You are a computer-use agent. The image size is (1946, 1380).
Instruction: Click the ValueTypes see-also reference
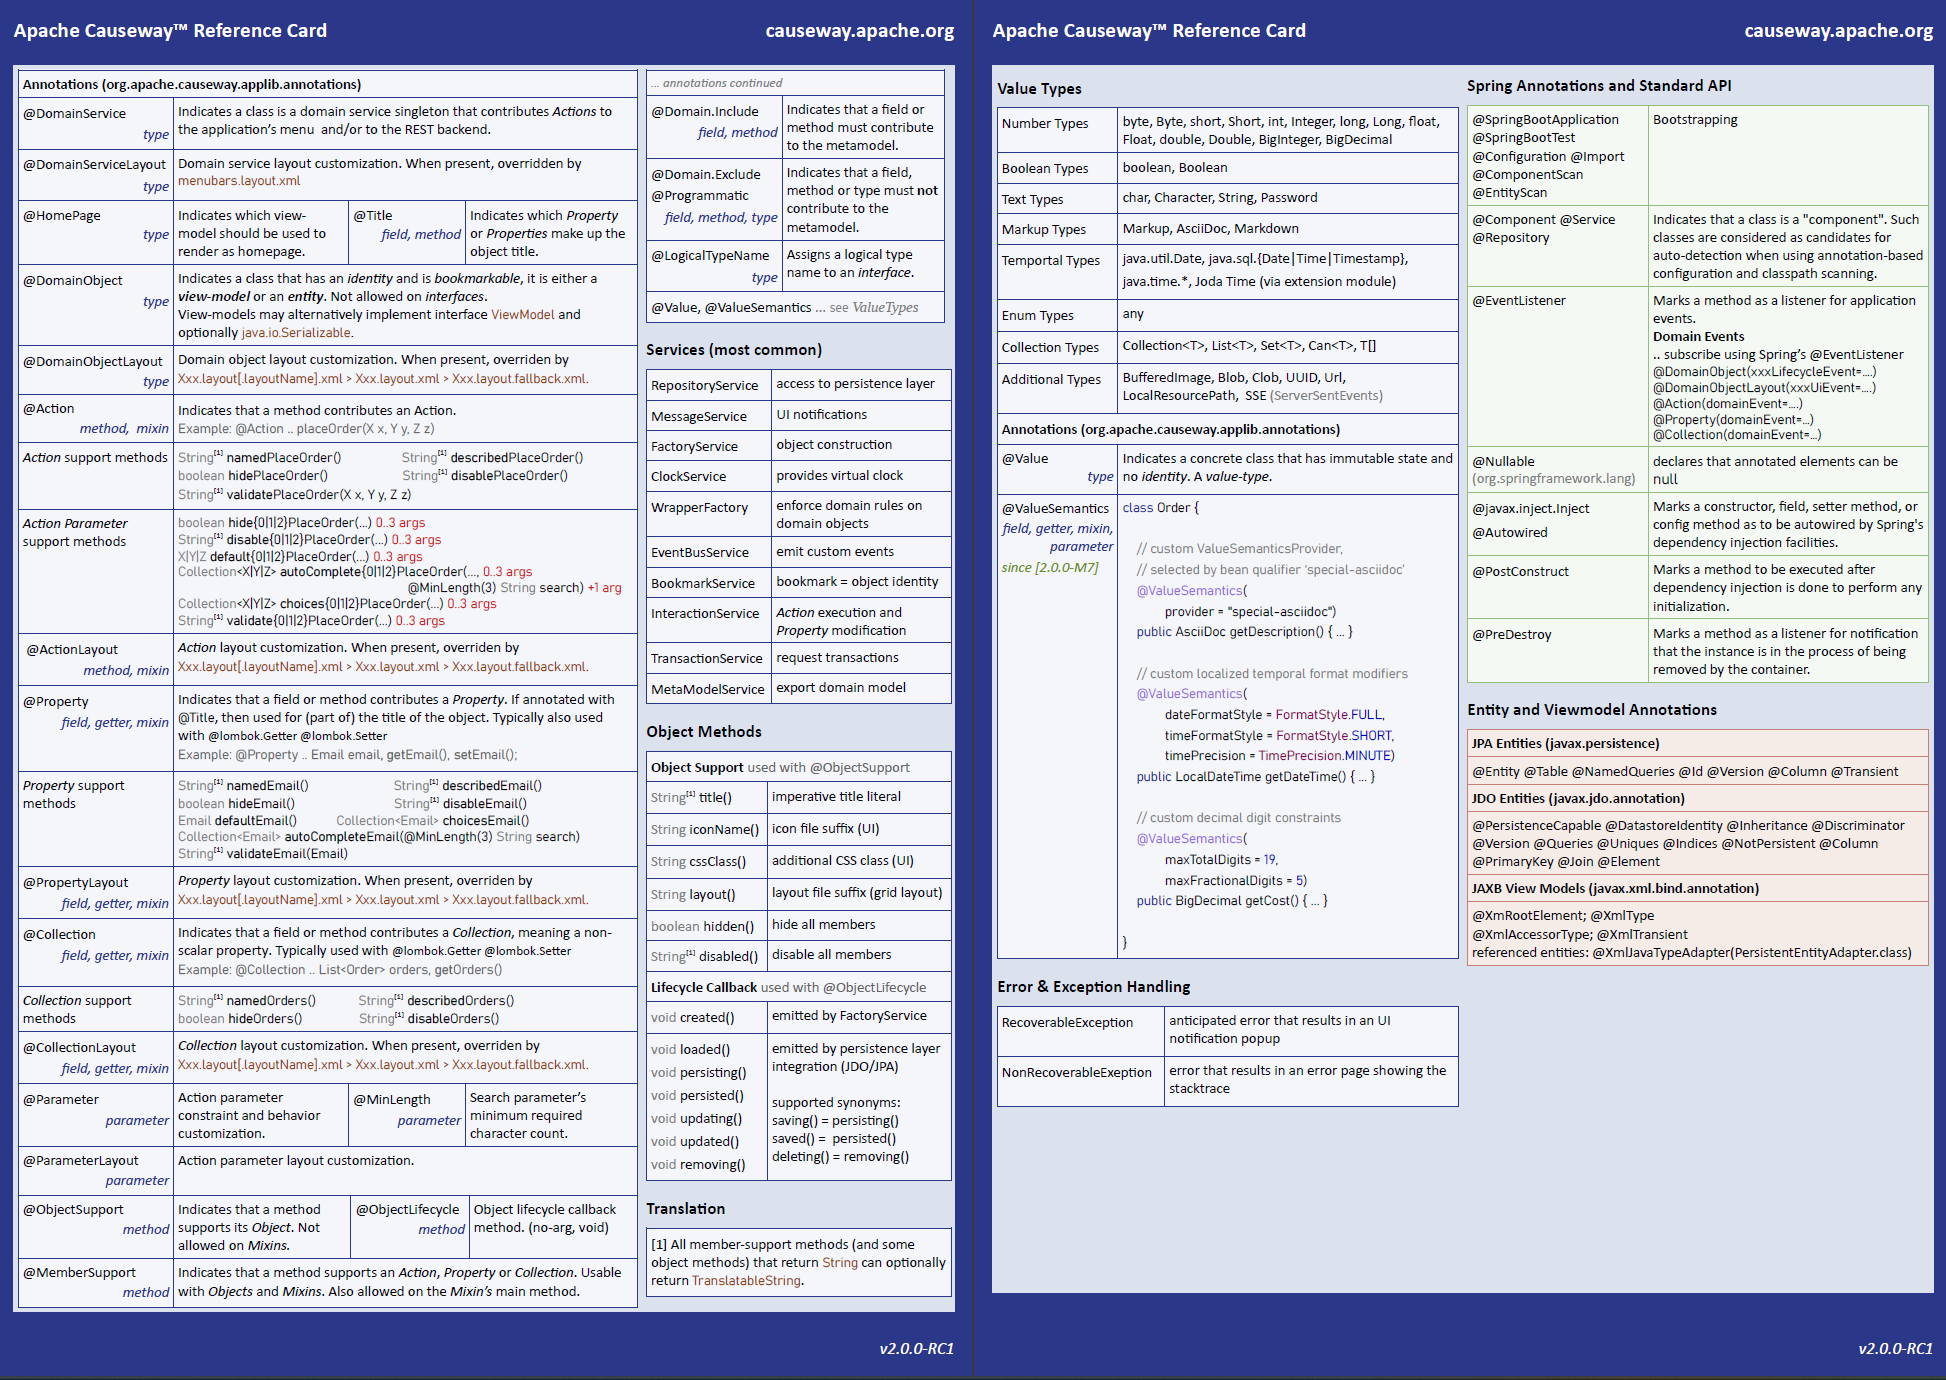[885, 308]
